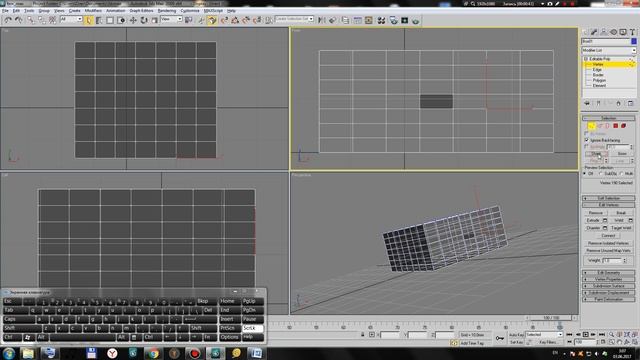Viewport: 640px width, 360px height.
Task: Click the Quick Render teapot icon
Action: [x=416, y=20]
